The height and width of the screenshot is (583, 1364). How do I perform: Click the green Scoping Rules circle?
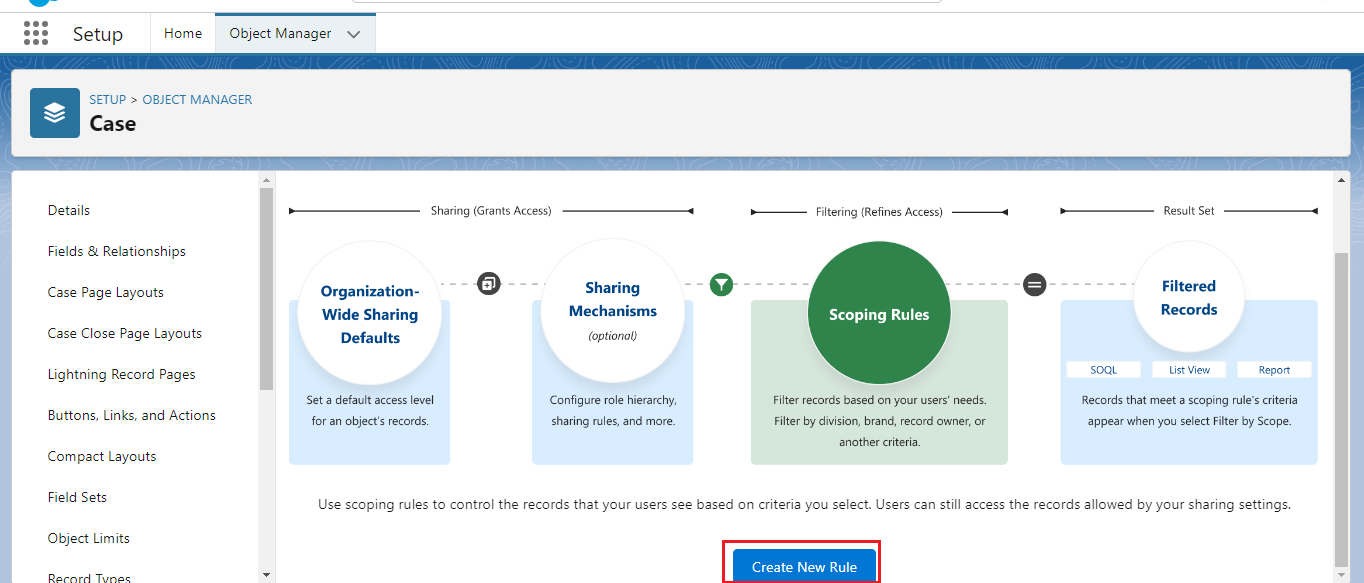(x=878, y=312)
